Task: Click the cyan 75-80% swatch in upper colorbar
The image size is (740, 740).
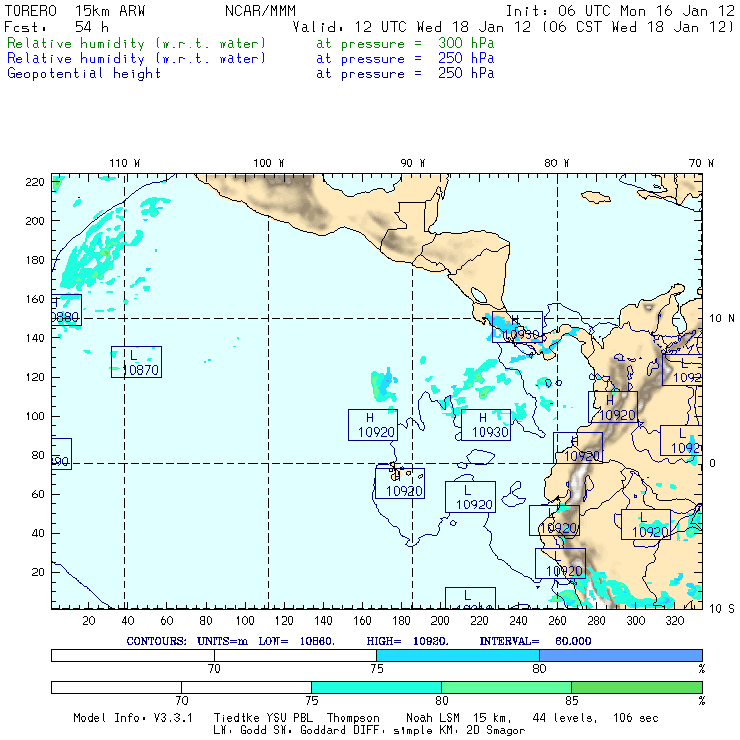Action: click(458, 655)
